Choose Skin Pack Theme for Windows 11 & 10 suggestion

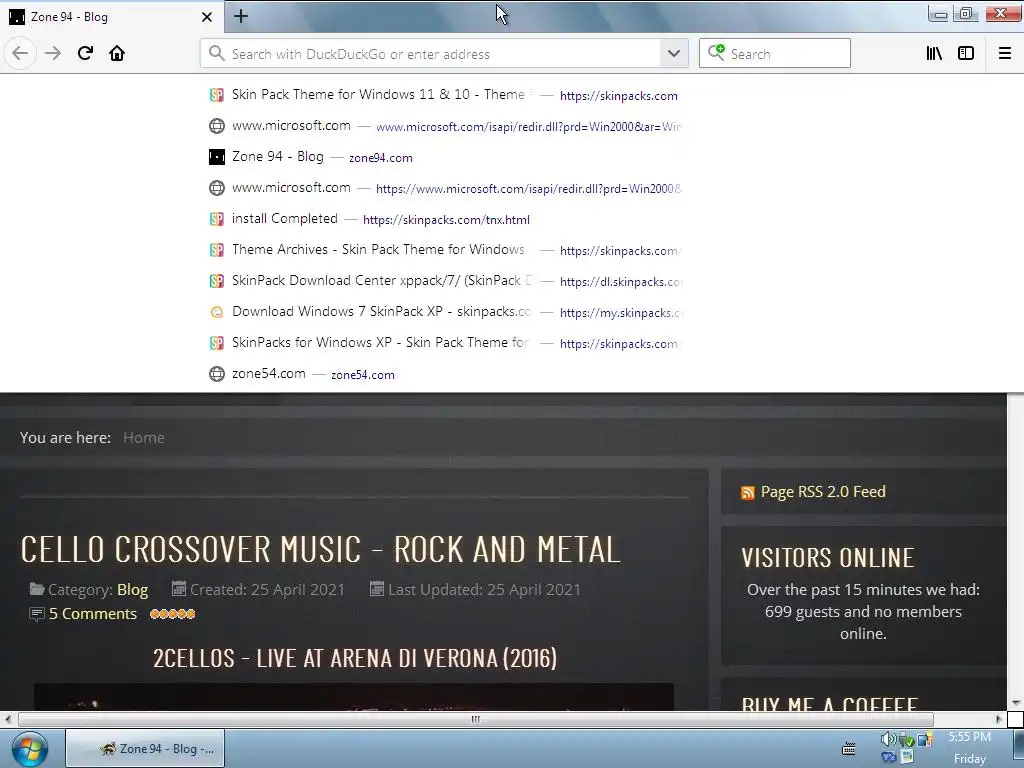coord(444,95)
